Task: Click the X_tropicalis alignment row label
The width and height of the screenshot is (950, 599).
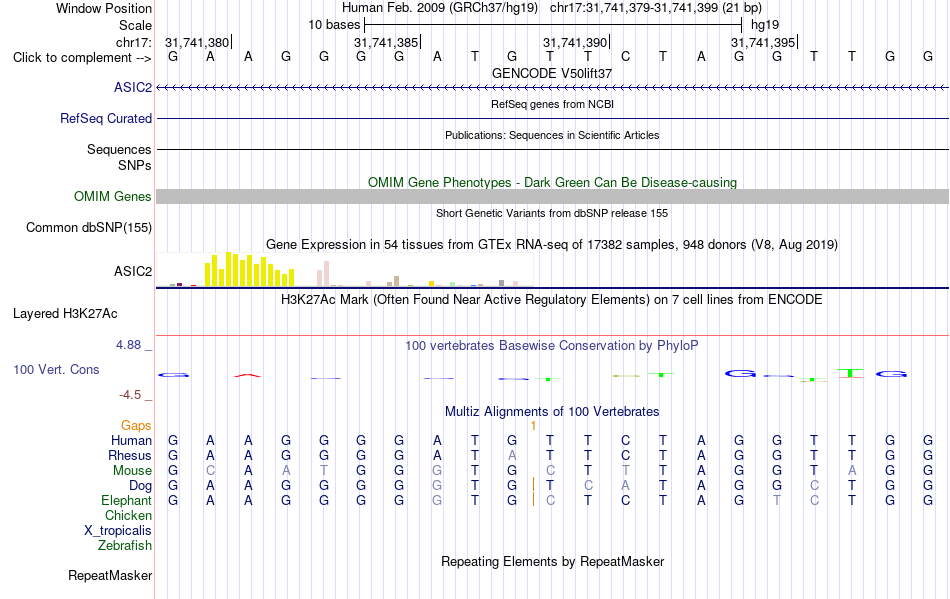Action: tap(118, 531)
